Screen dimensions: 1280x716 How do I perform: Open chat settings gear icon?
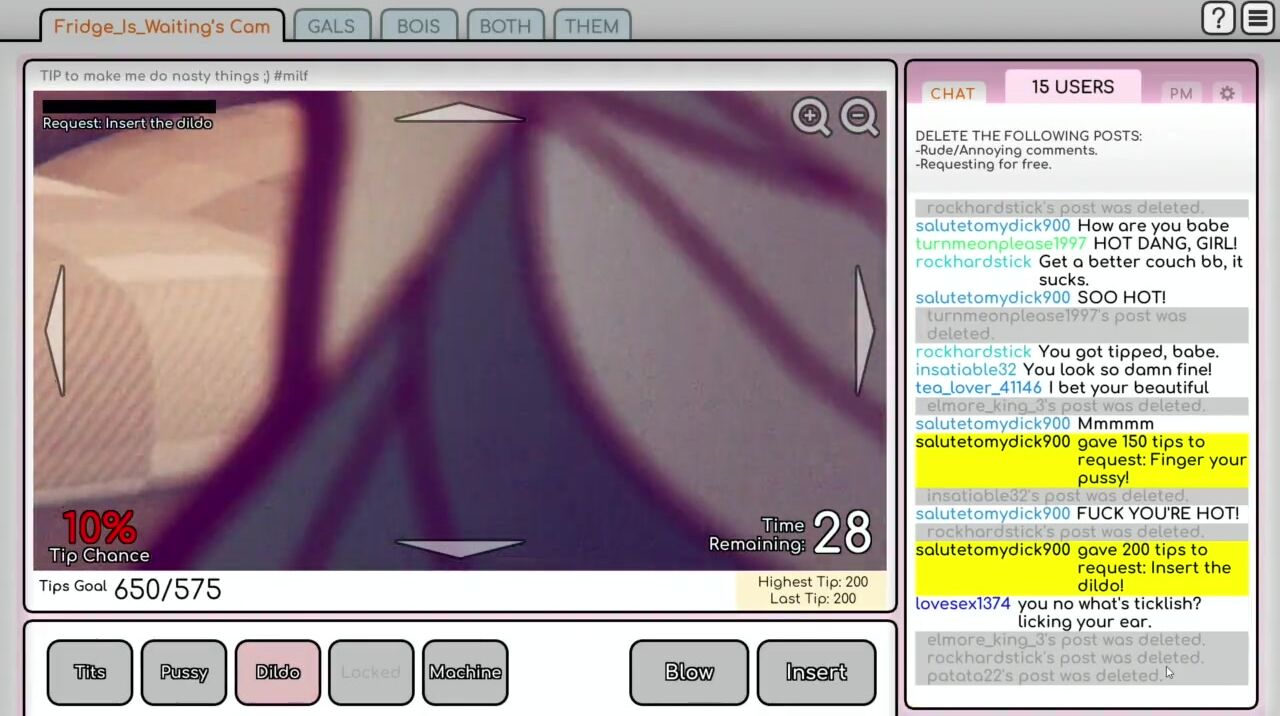click(x=1227, y=93)
